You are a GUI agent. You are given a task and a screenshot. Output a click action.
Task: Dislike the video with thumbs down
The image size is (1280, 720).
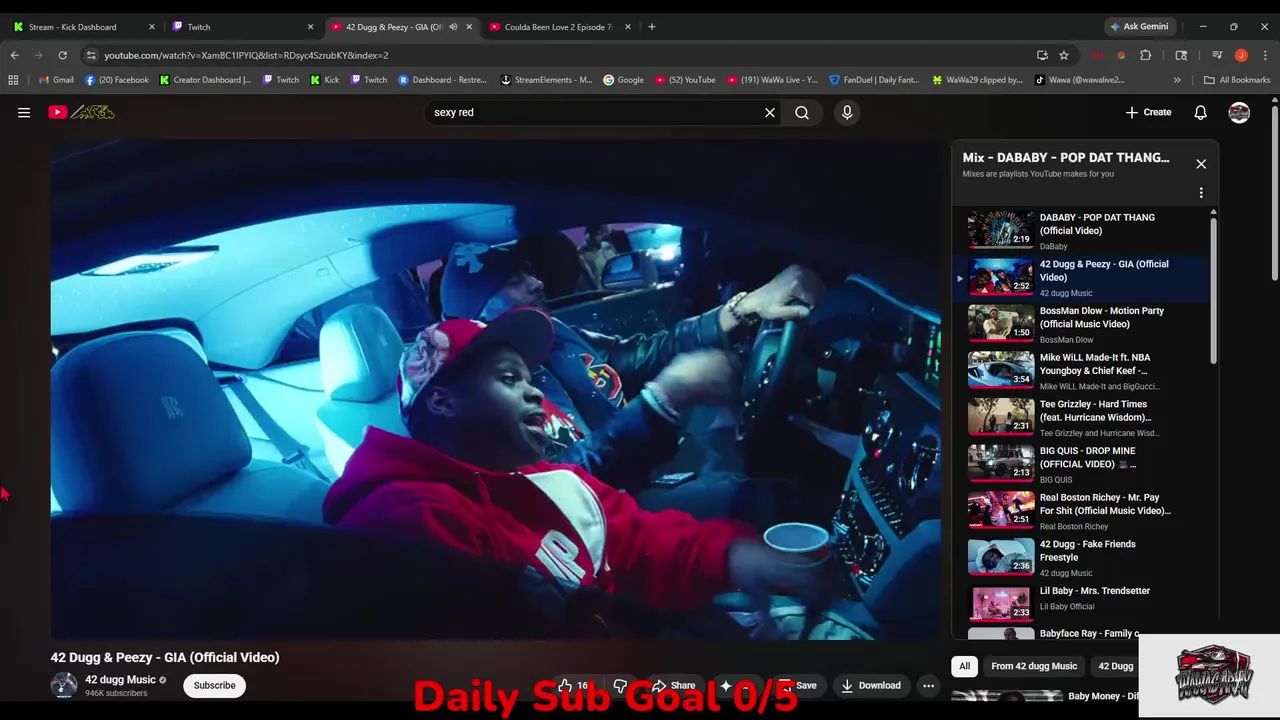[620, 685]
